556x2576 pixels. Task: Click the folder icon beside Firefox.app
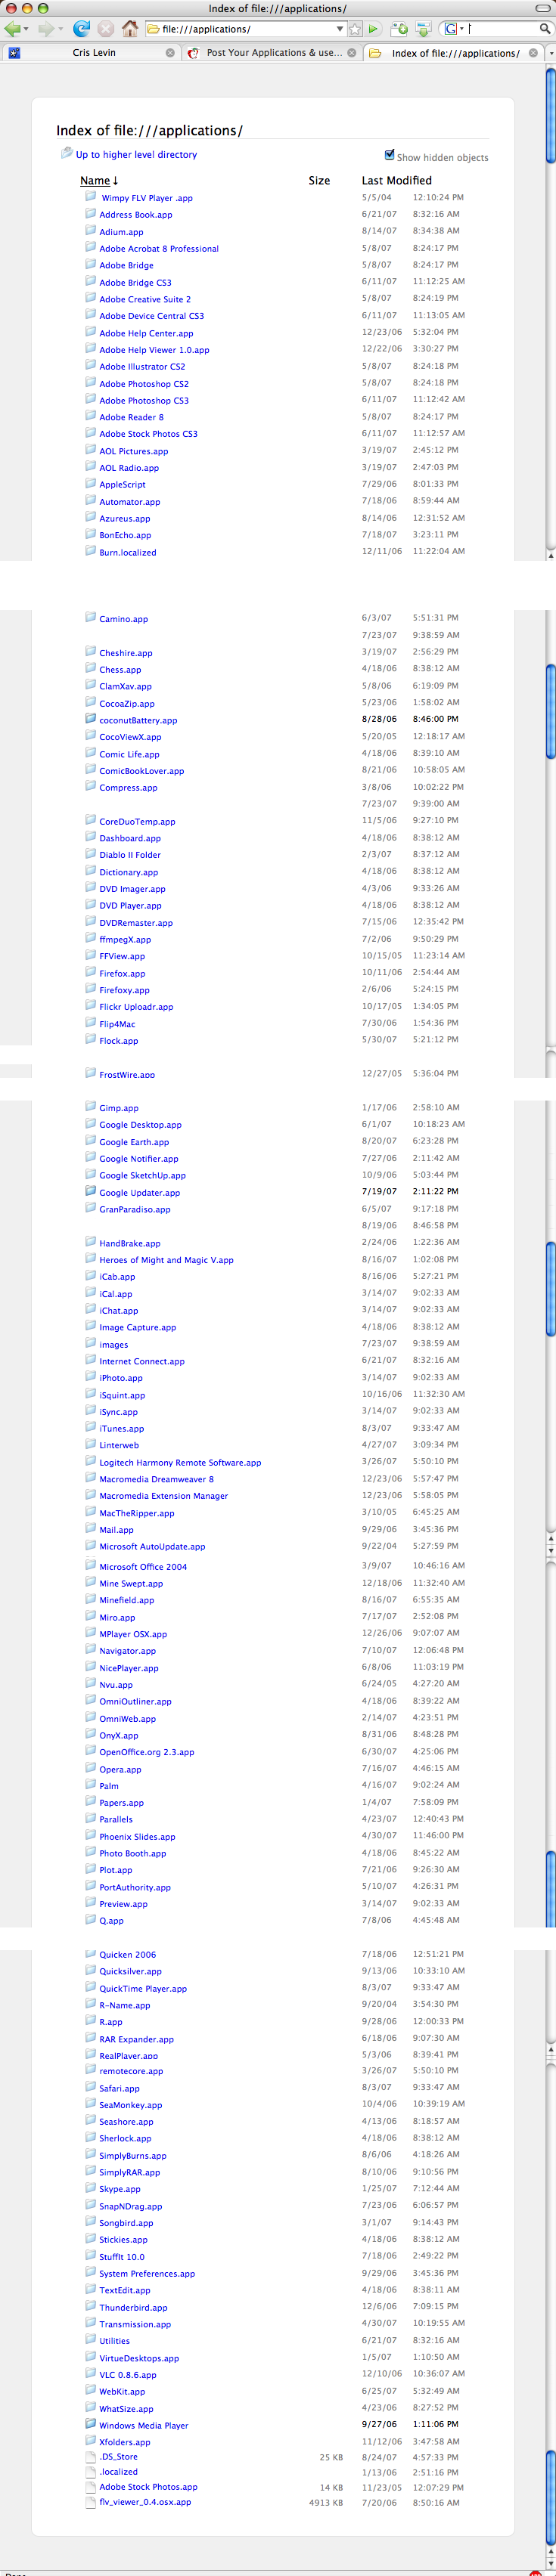point(90,973)
